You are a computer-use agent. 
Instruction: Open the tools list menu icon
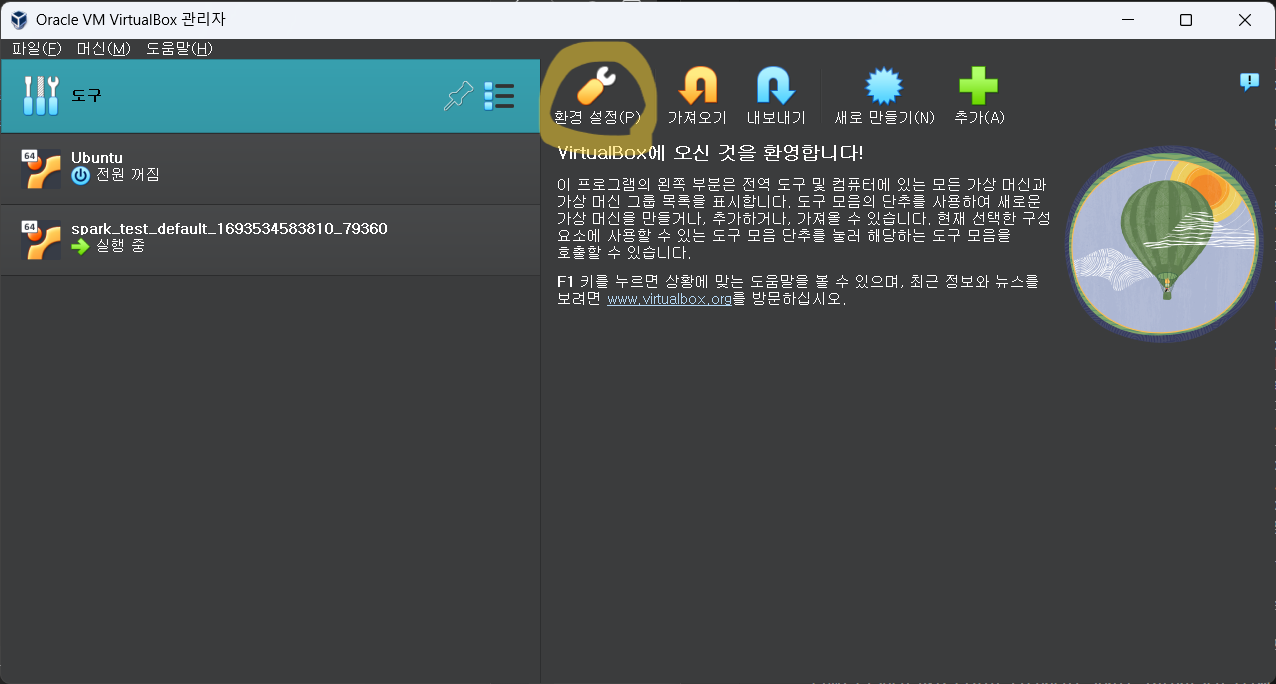[498, 96]
